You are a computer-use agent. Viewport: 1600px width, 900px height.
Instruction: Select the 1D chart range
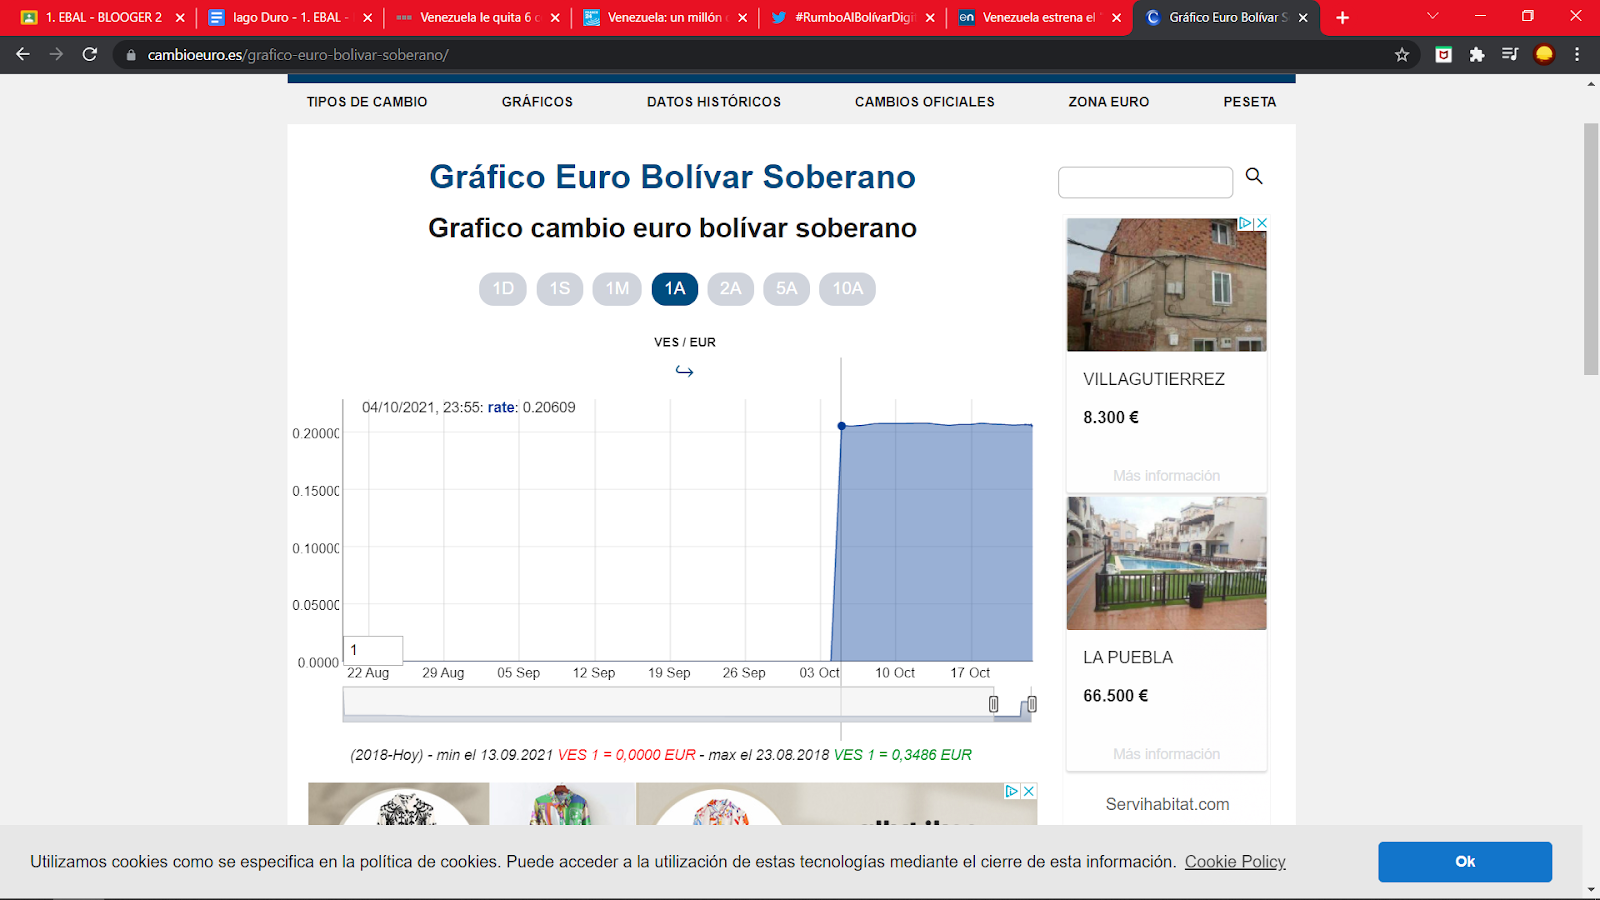(503, 289)
